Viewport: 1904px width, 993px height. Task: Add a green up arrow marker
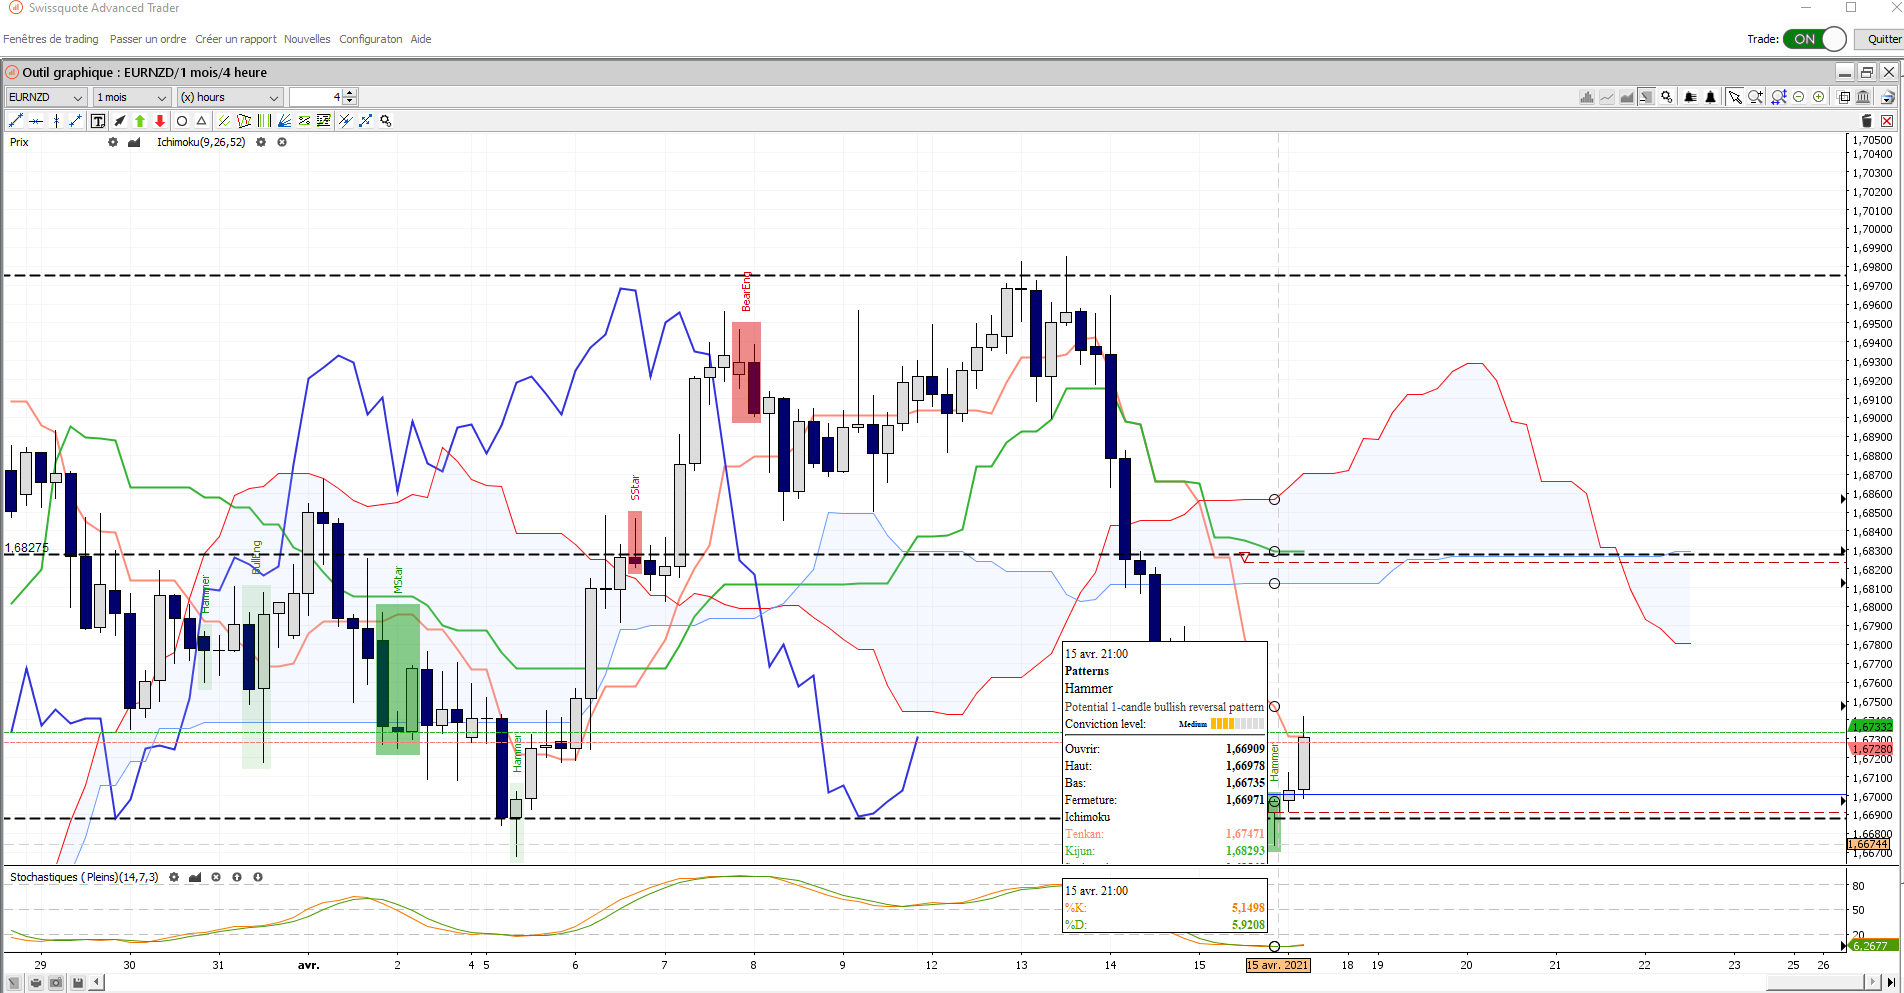click(140, 121)
